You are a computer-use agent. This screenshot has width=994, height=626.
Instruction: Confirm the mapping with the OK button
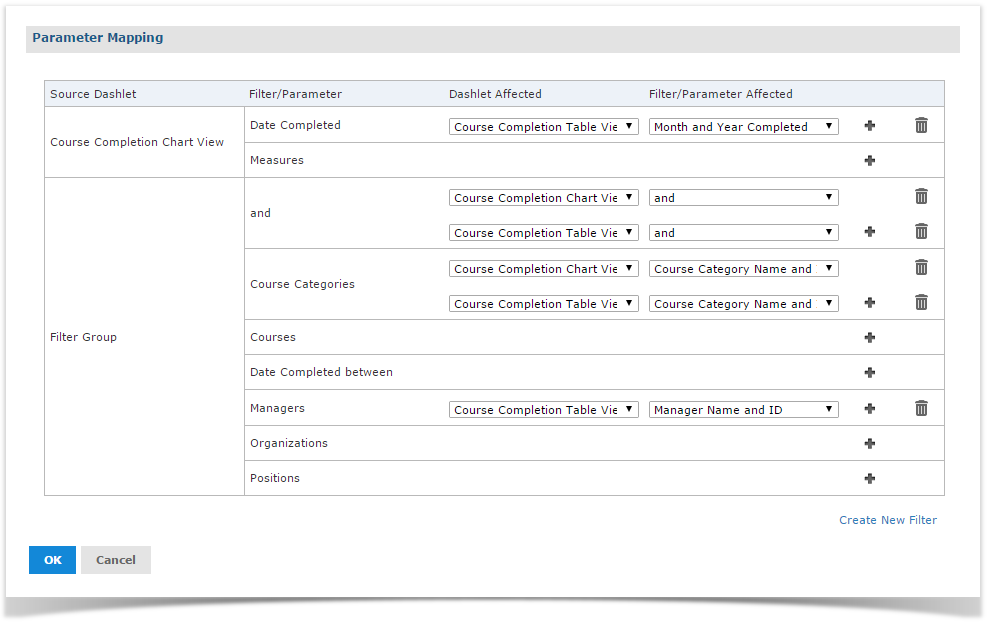tap(52, 560)
